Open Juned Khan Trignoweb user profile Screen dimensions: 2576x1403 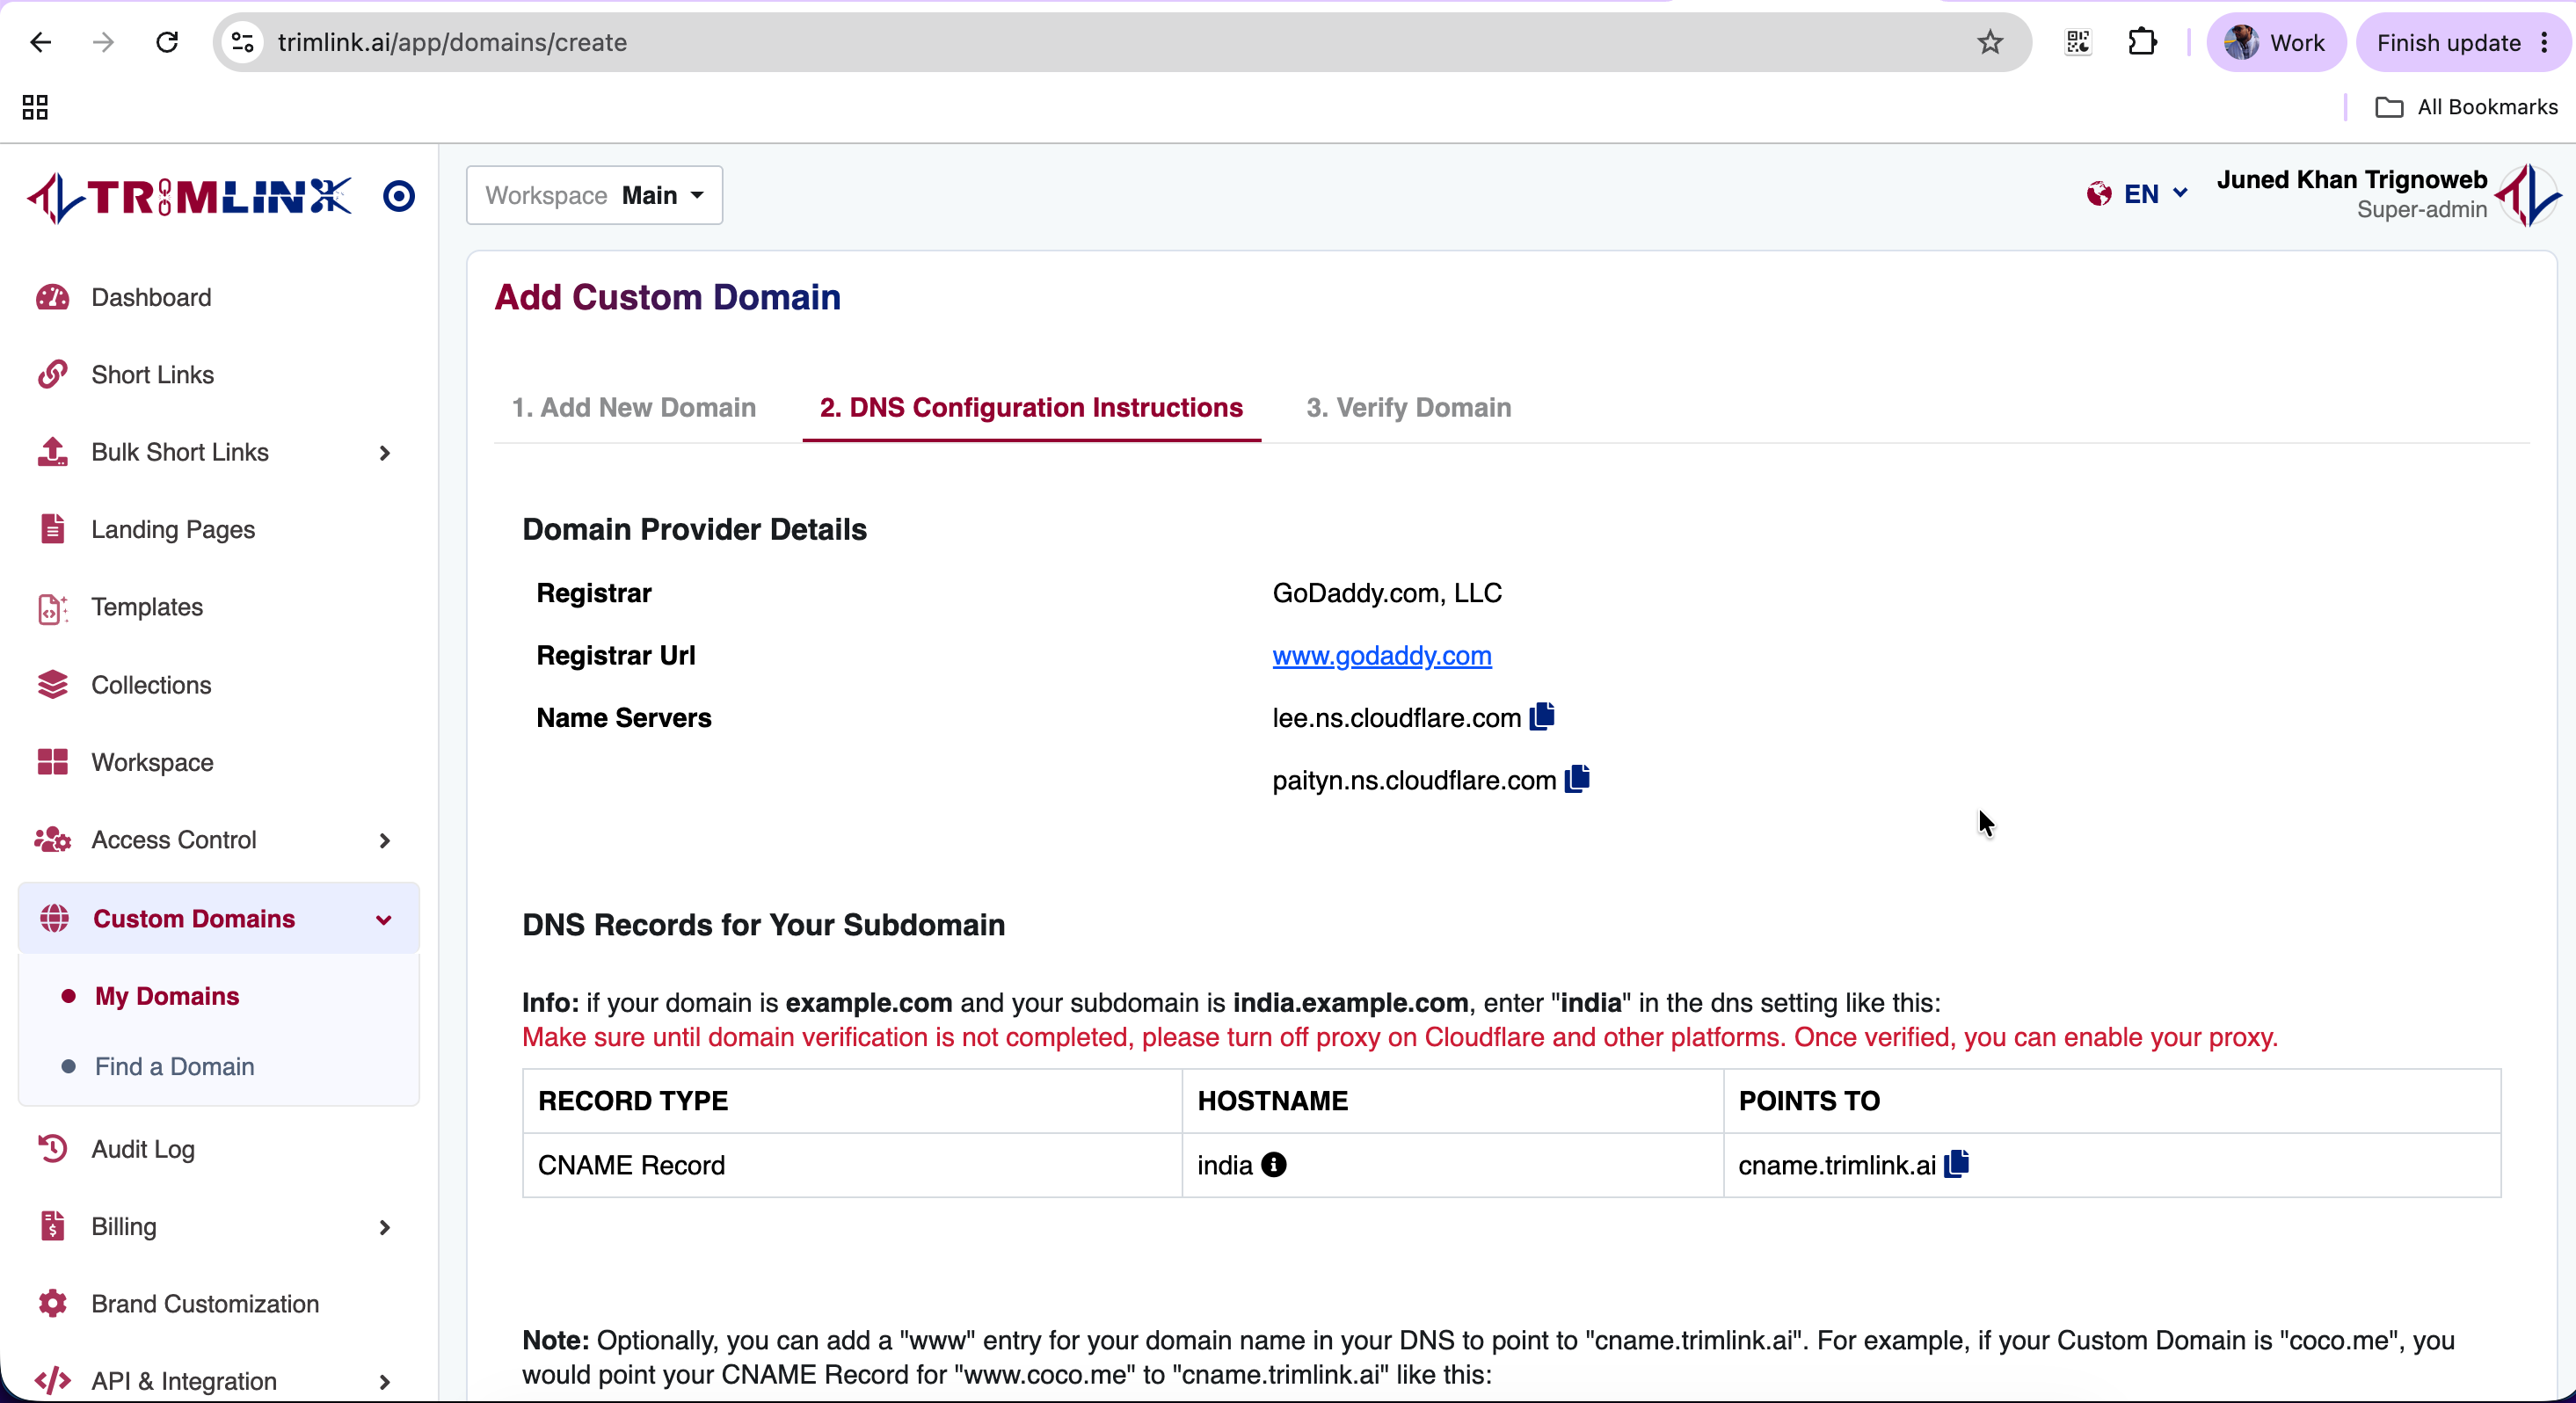click(2352, 194)
